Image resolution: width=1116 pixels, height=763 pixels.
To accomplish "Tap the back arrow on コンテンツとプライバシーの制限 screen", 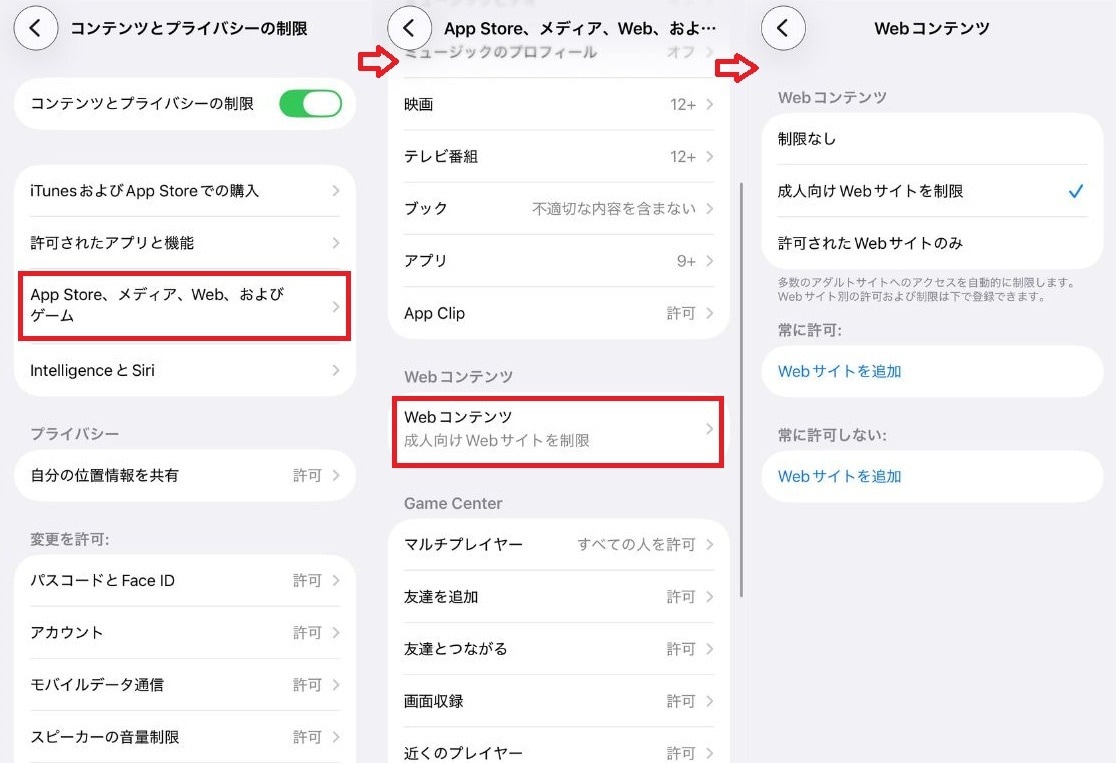I will tap(36, 29).
